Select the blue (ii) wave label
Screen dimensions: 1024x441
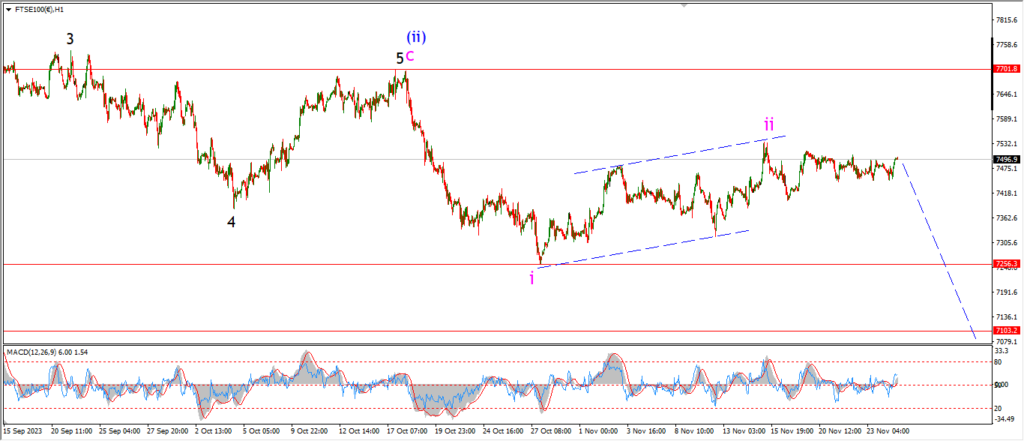416,38
